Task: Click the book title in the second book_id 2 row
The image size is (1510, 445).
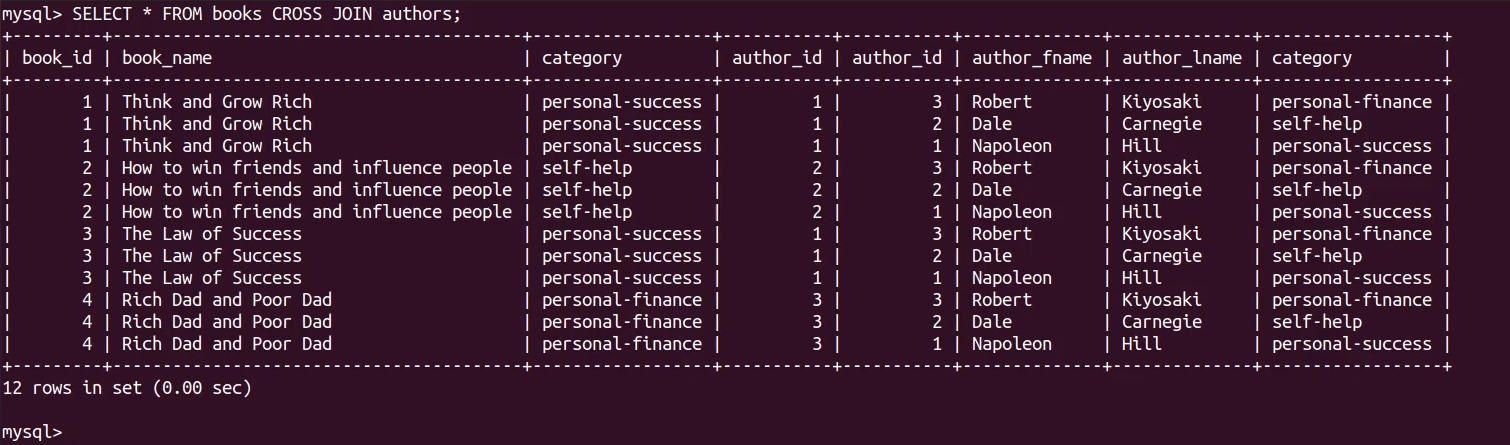Action: (317, 190)
